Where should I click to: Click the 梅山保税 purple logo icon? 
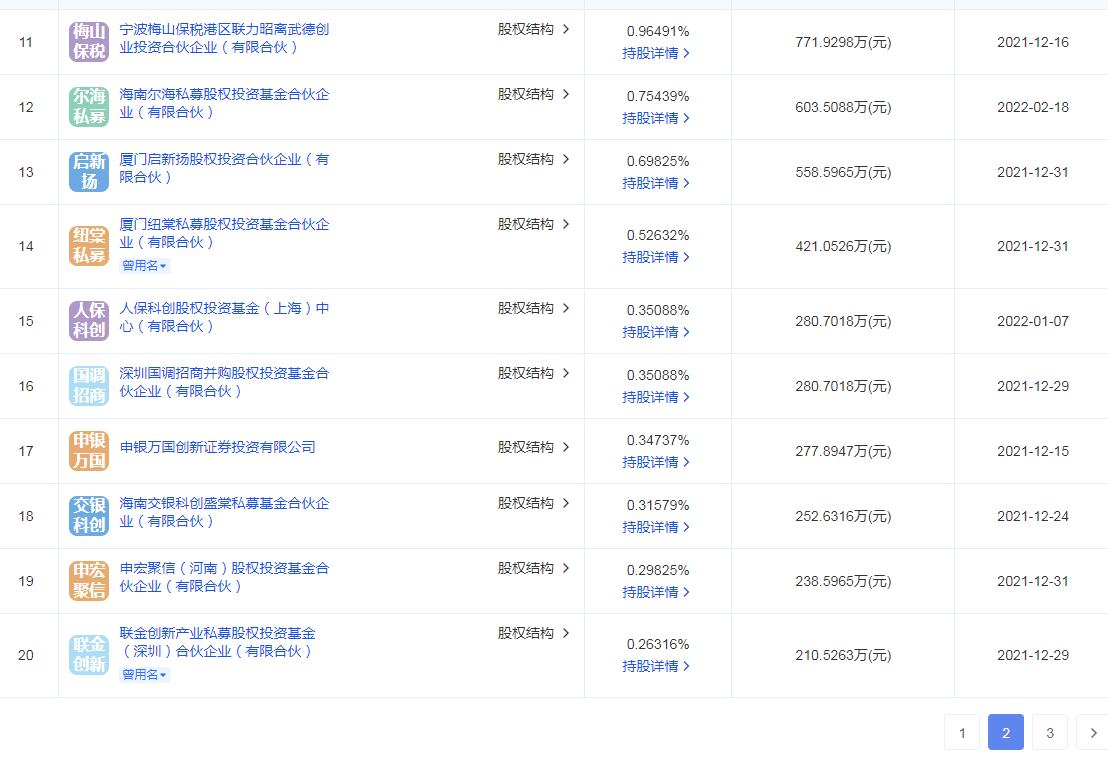click(x=89, y=42)
